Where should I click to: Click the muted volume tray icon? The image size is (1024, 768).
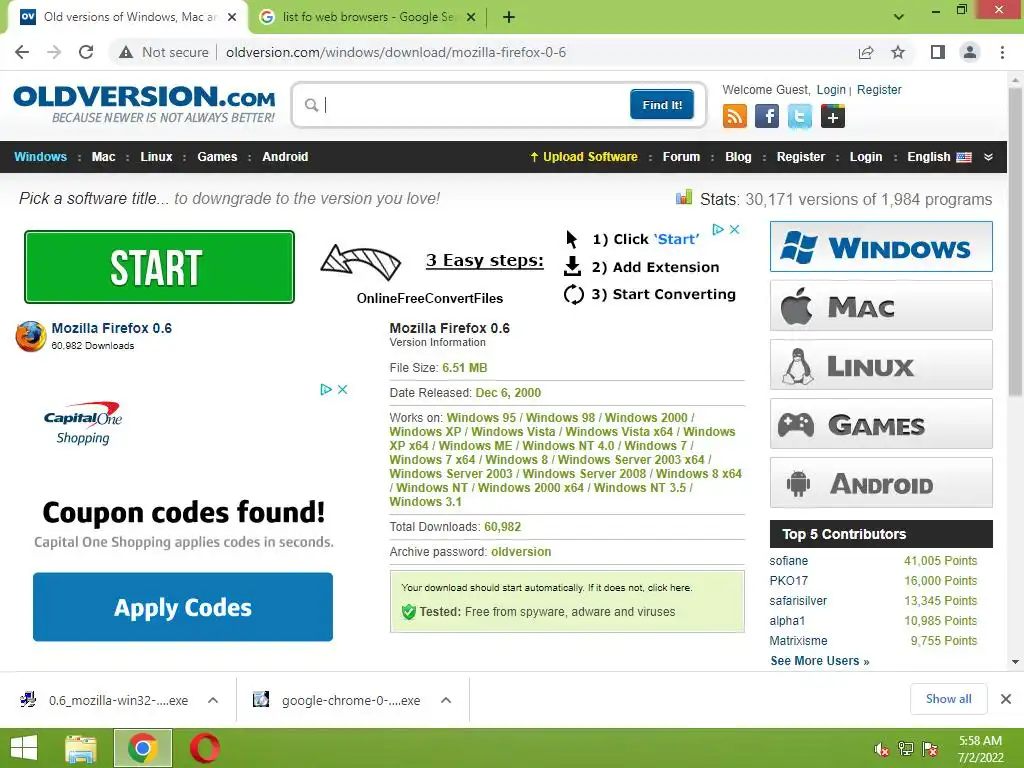click(881, 749)
